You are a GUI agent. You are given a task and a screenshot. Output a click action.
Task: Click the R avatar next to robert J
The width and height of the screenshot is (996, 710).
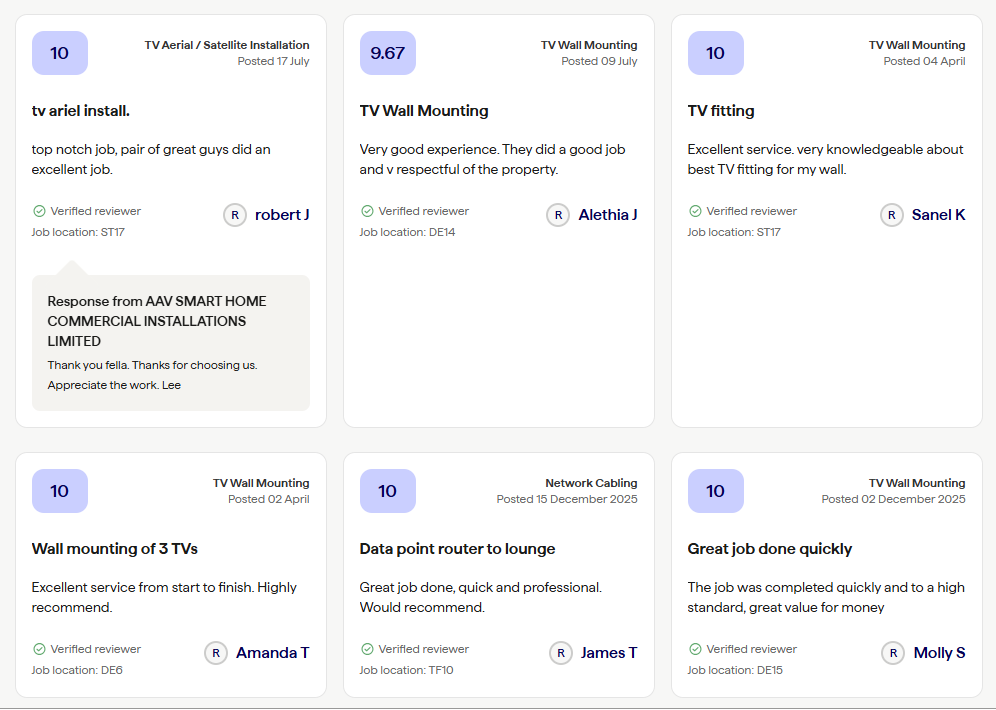coord(234,215)
